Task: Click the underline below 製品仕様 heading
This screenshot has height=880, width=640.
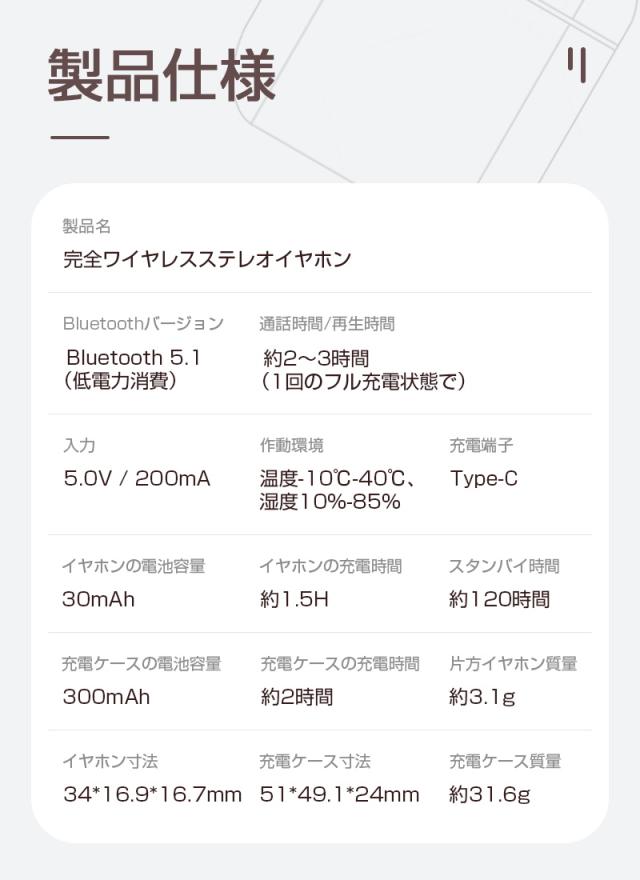Action: pos(79,137)
